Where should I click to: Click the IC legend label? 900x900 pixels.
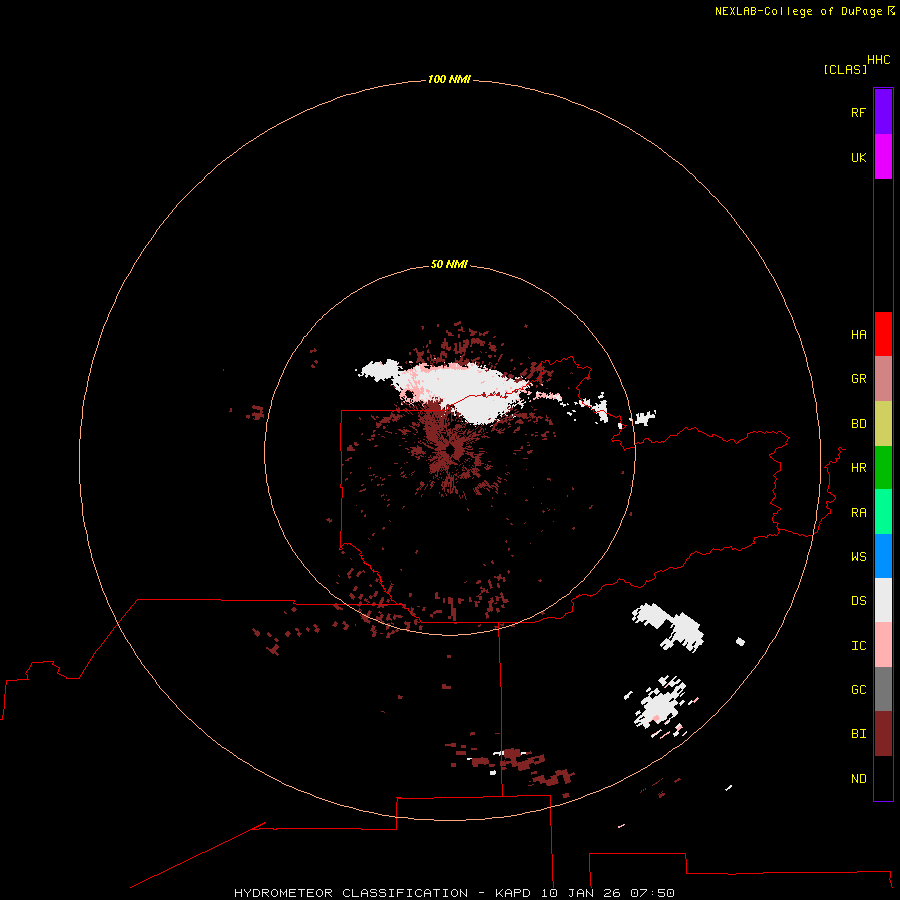point(858,646)
